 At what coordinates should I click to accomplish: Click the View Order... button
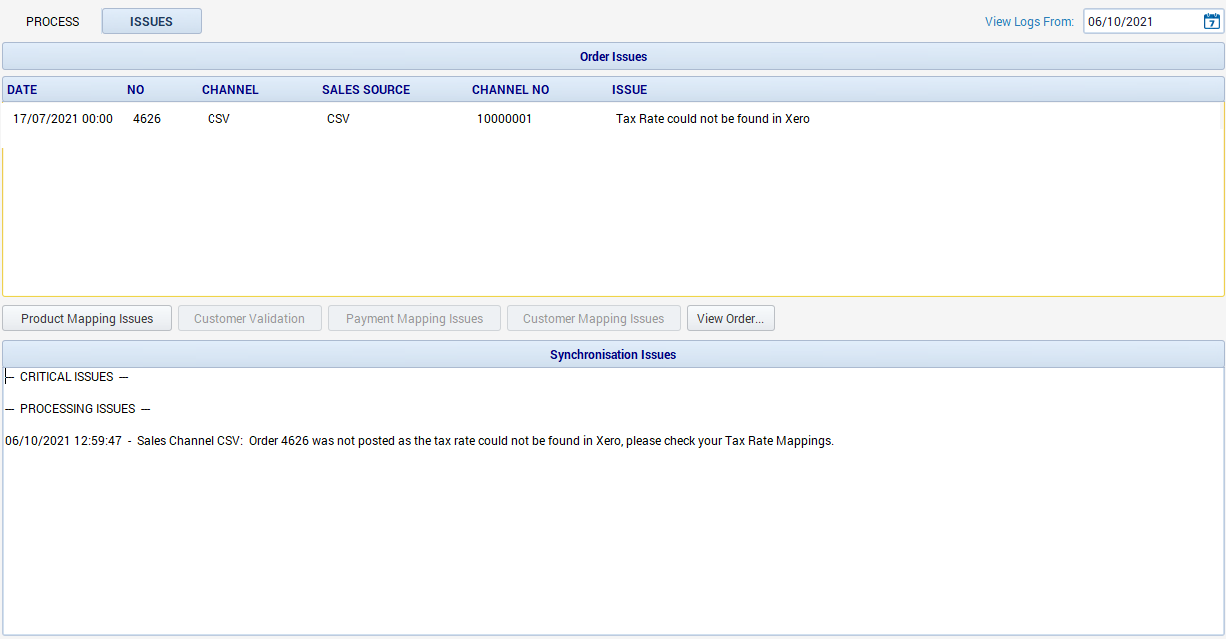(x=731, y=319)
